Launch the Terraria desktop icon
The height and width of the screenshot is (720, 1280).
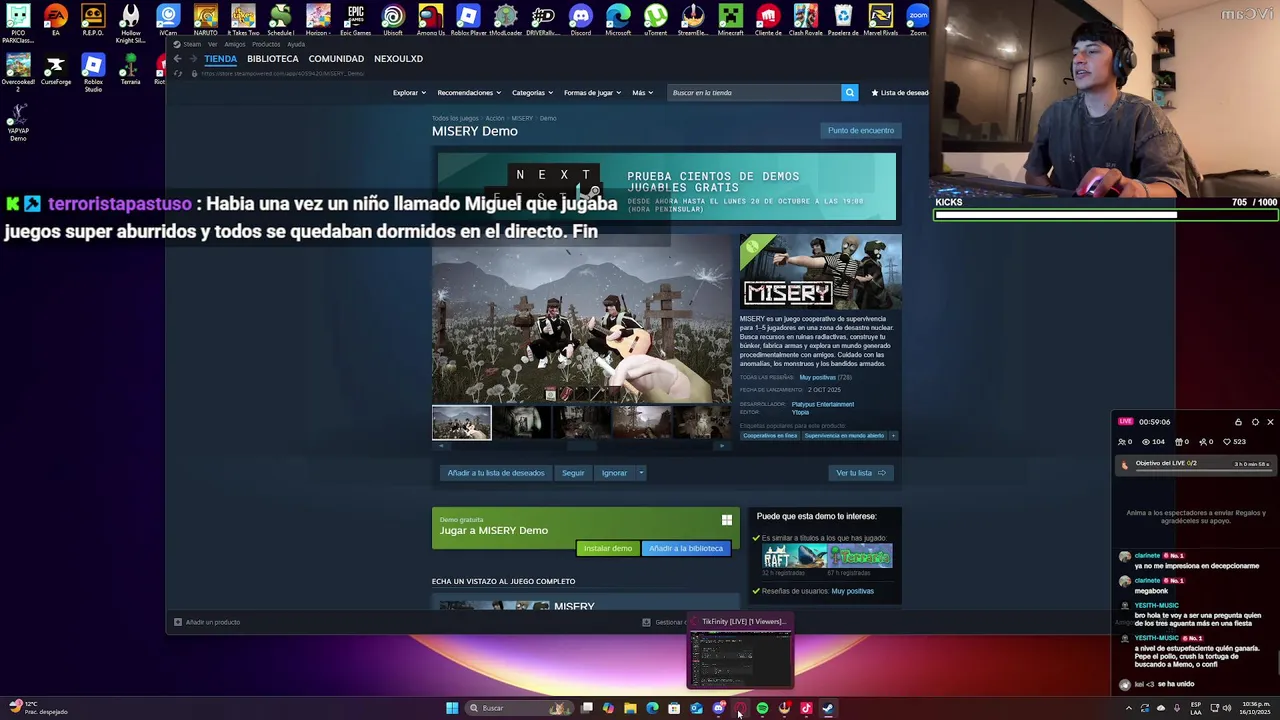(x=130, y=69)
